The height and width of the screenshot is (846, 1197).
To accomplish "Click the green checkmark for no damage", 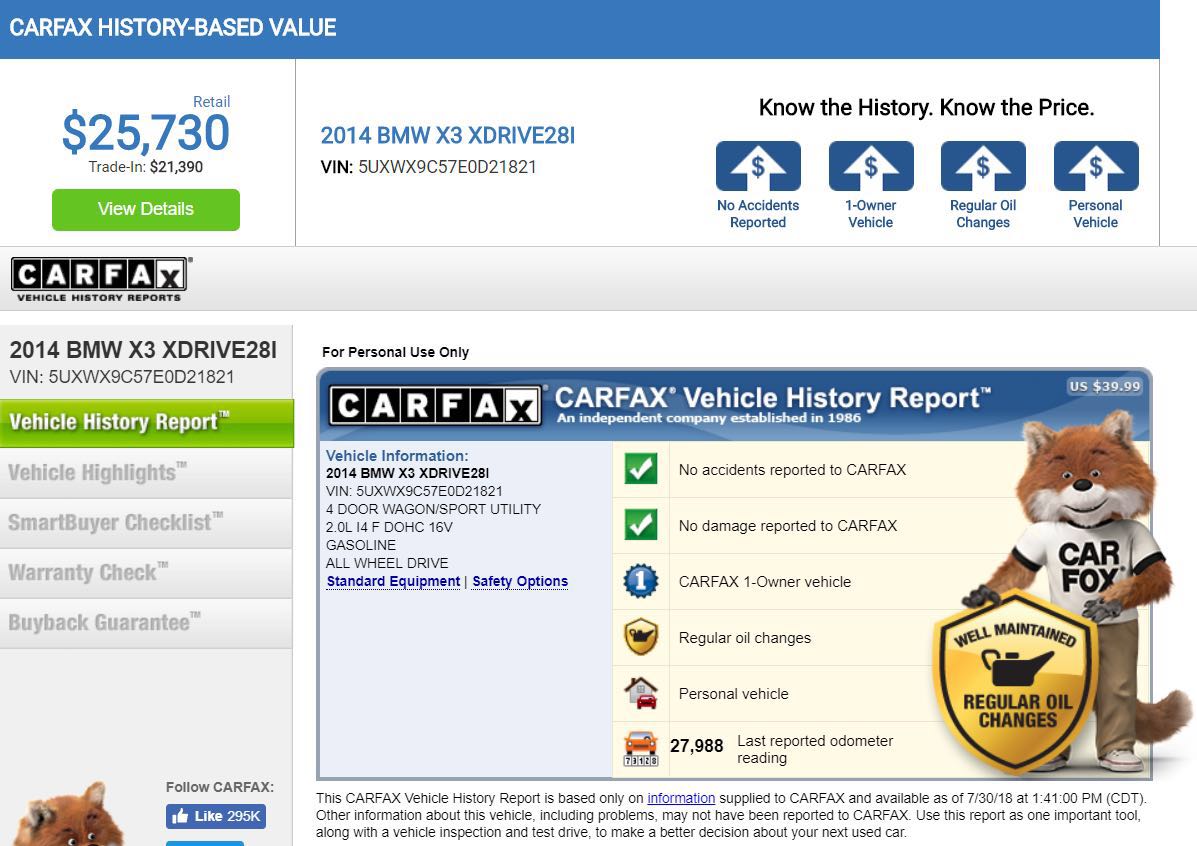I will [x=641, y=525].
